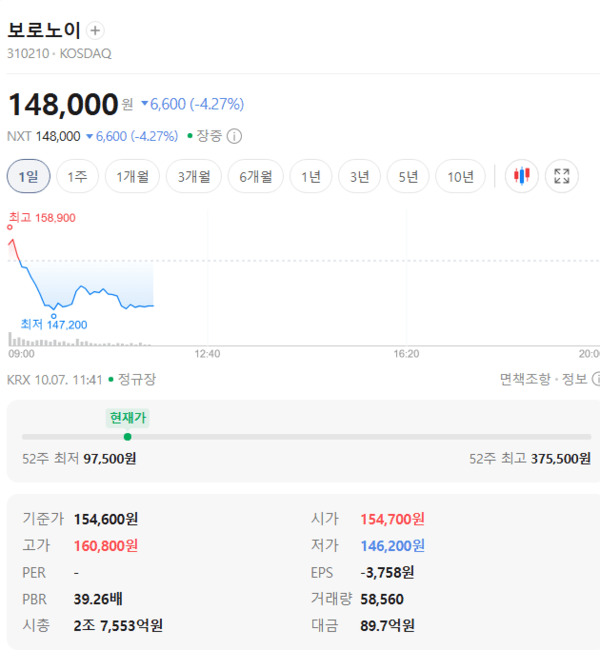This screenshot has height=650, width=600.
Task: Click the KRX 10.07. 11:41 timestamp
Action: [55, 379]
